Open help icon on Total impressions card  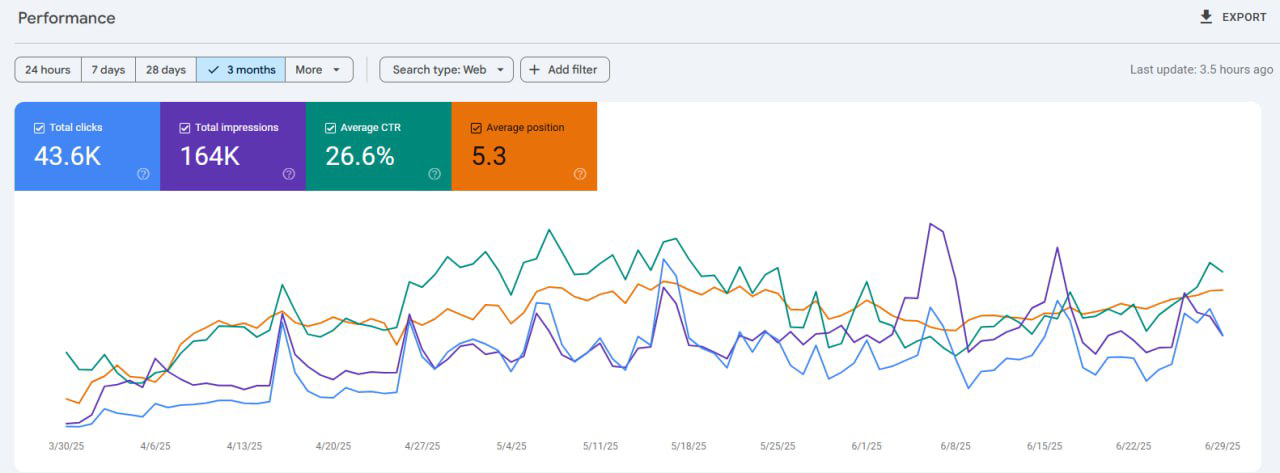289,174
